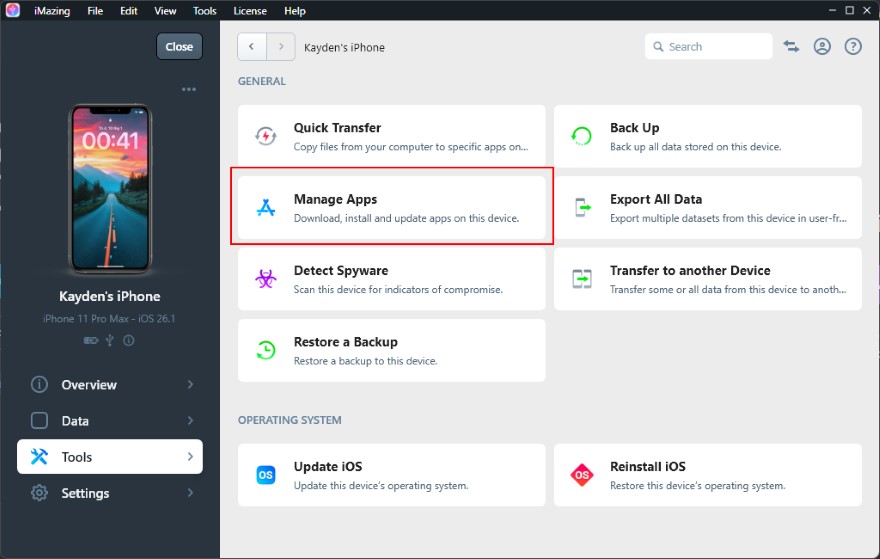
Task: Click the Restore a Backup icon
Action: coord(266,350)
